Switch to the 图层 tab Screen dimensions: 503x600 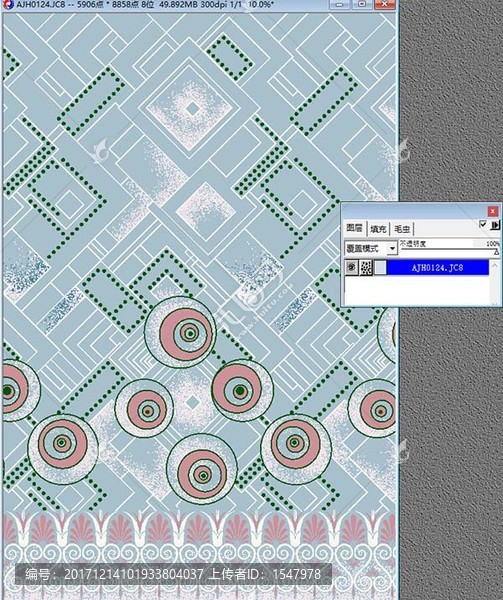[x=355, y=228]
